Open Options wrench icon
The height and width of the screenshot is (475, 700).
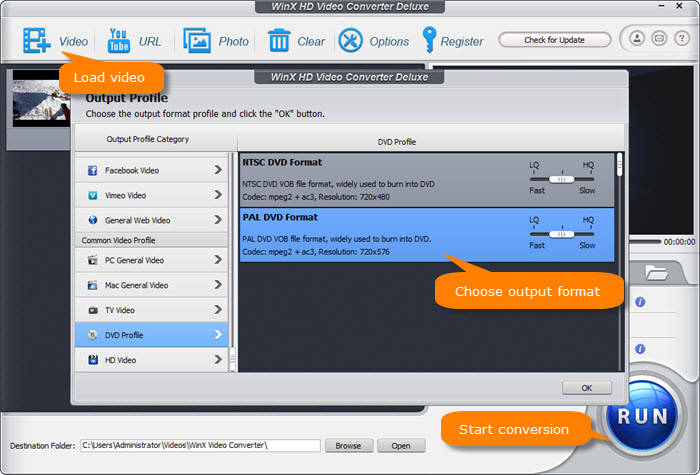tap(350, 41)
